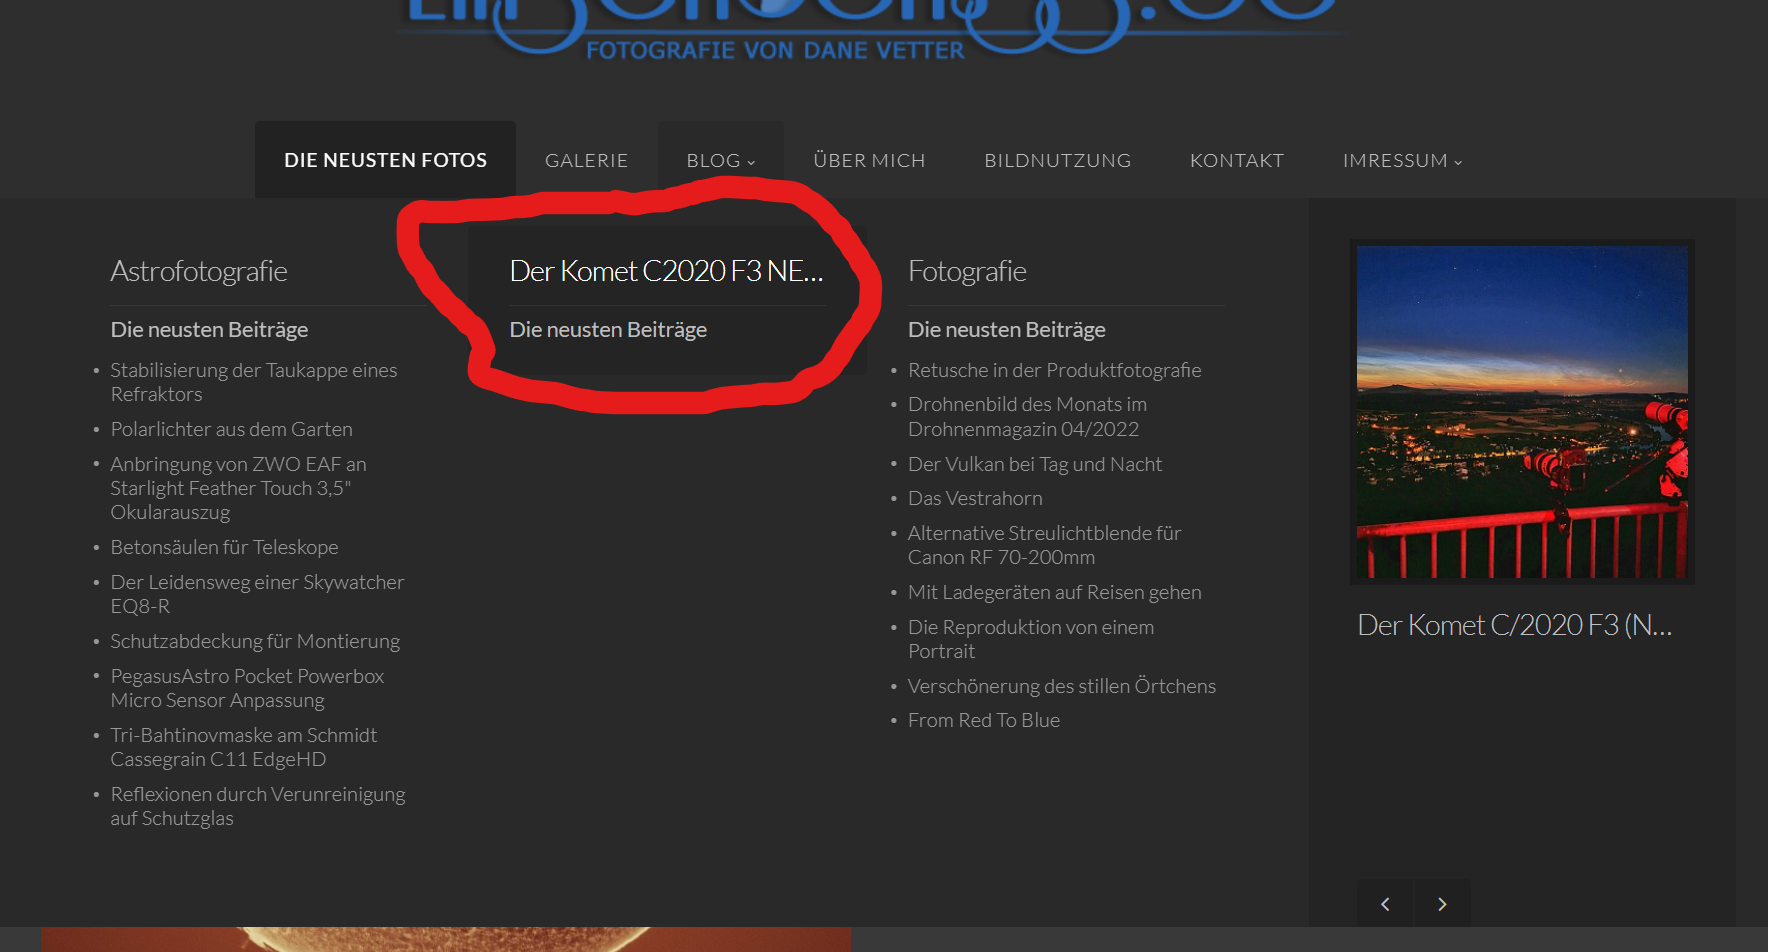Click the night sky comet thumbnail image
Viewport: 1768px width, 952px height.
(x=1522, y=412)
